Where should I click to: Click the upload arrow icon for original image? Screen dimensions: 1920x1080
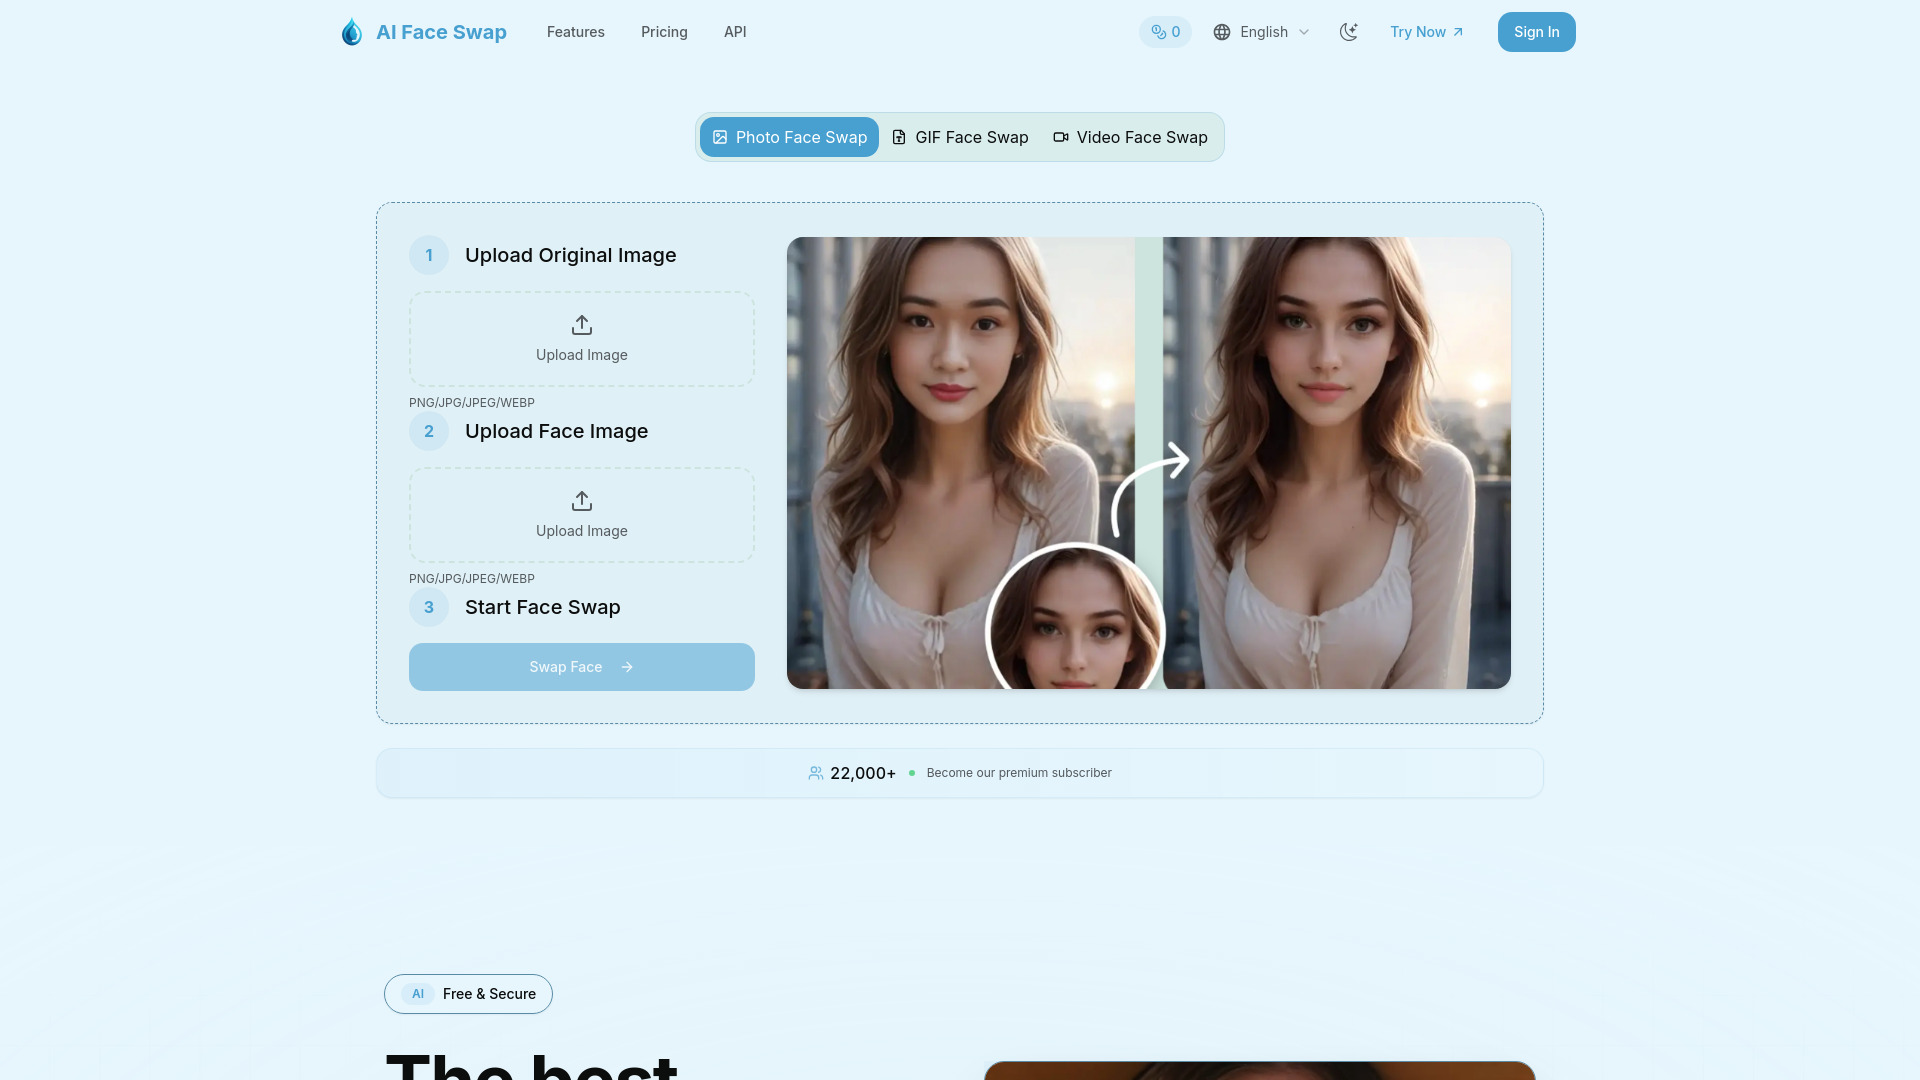tap(582, 325)
